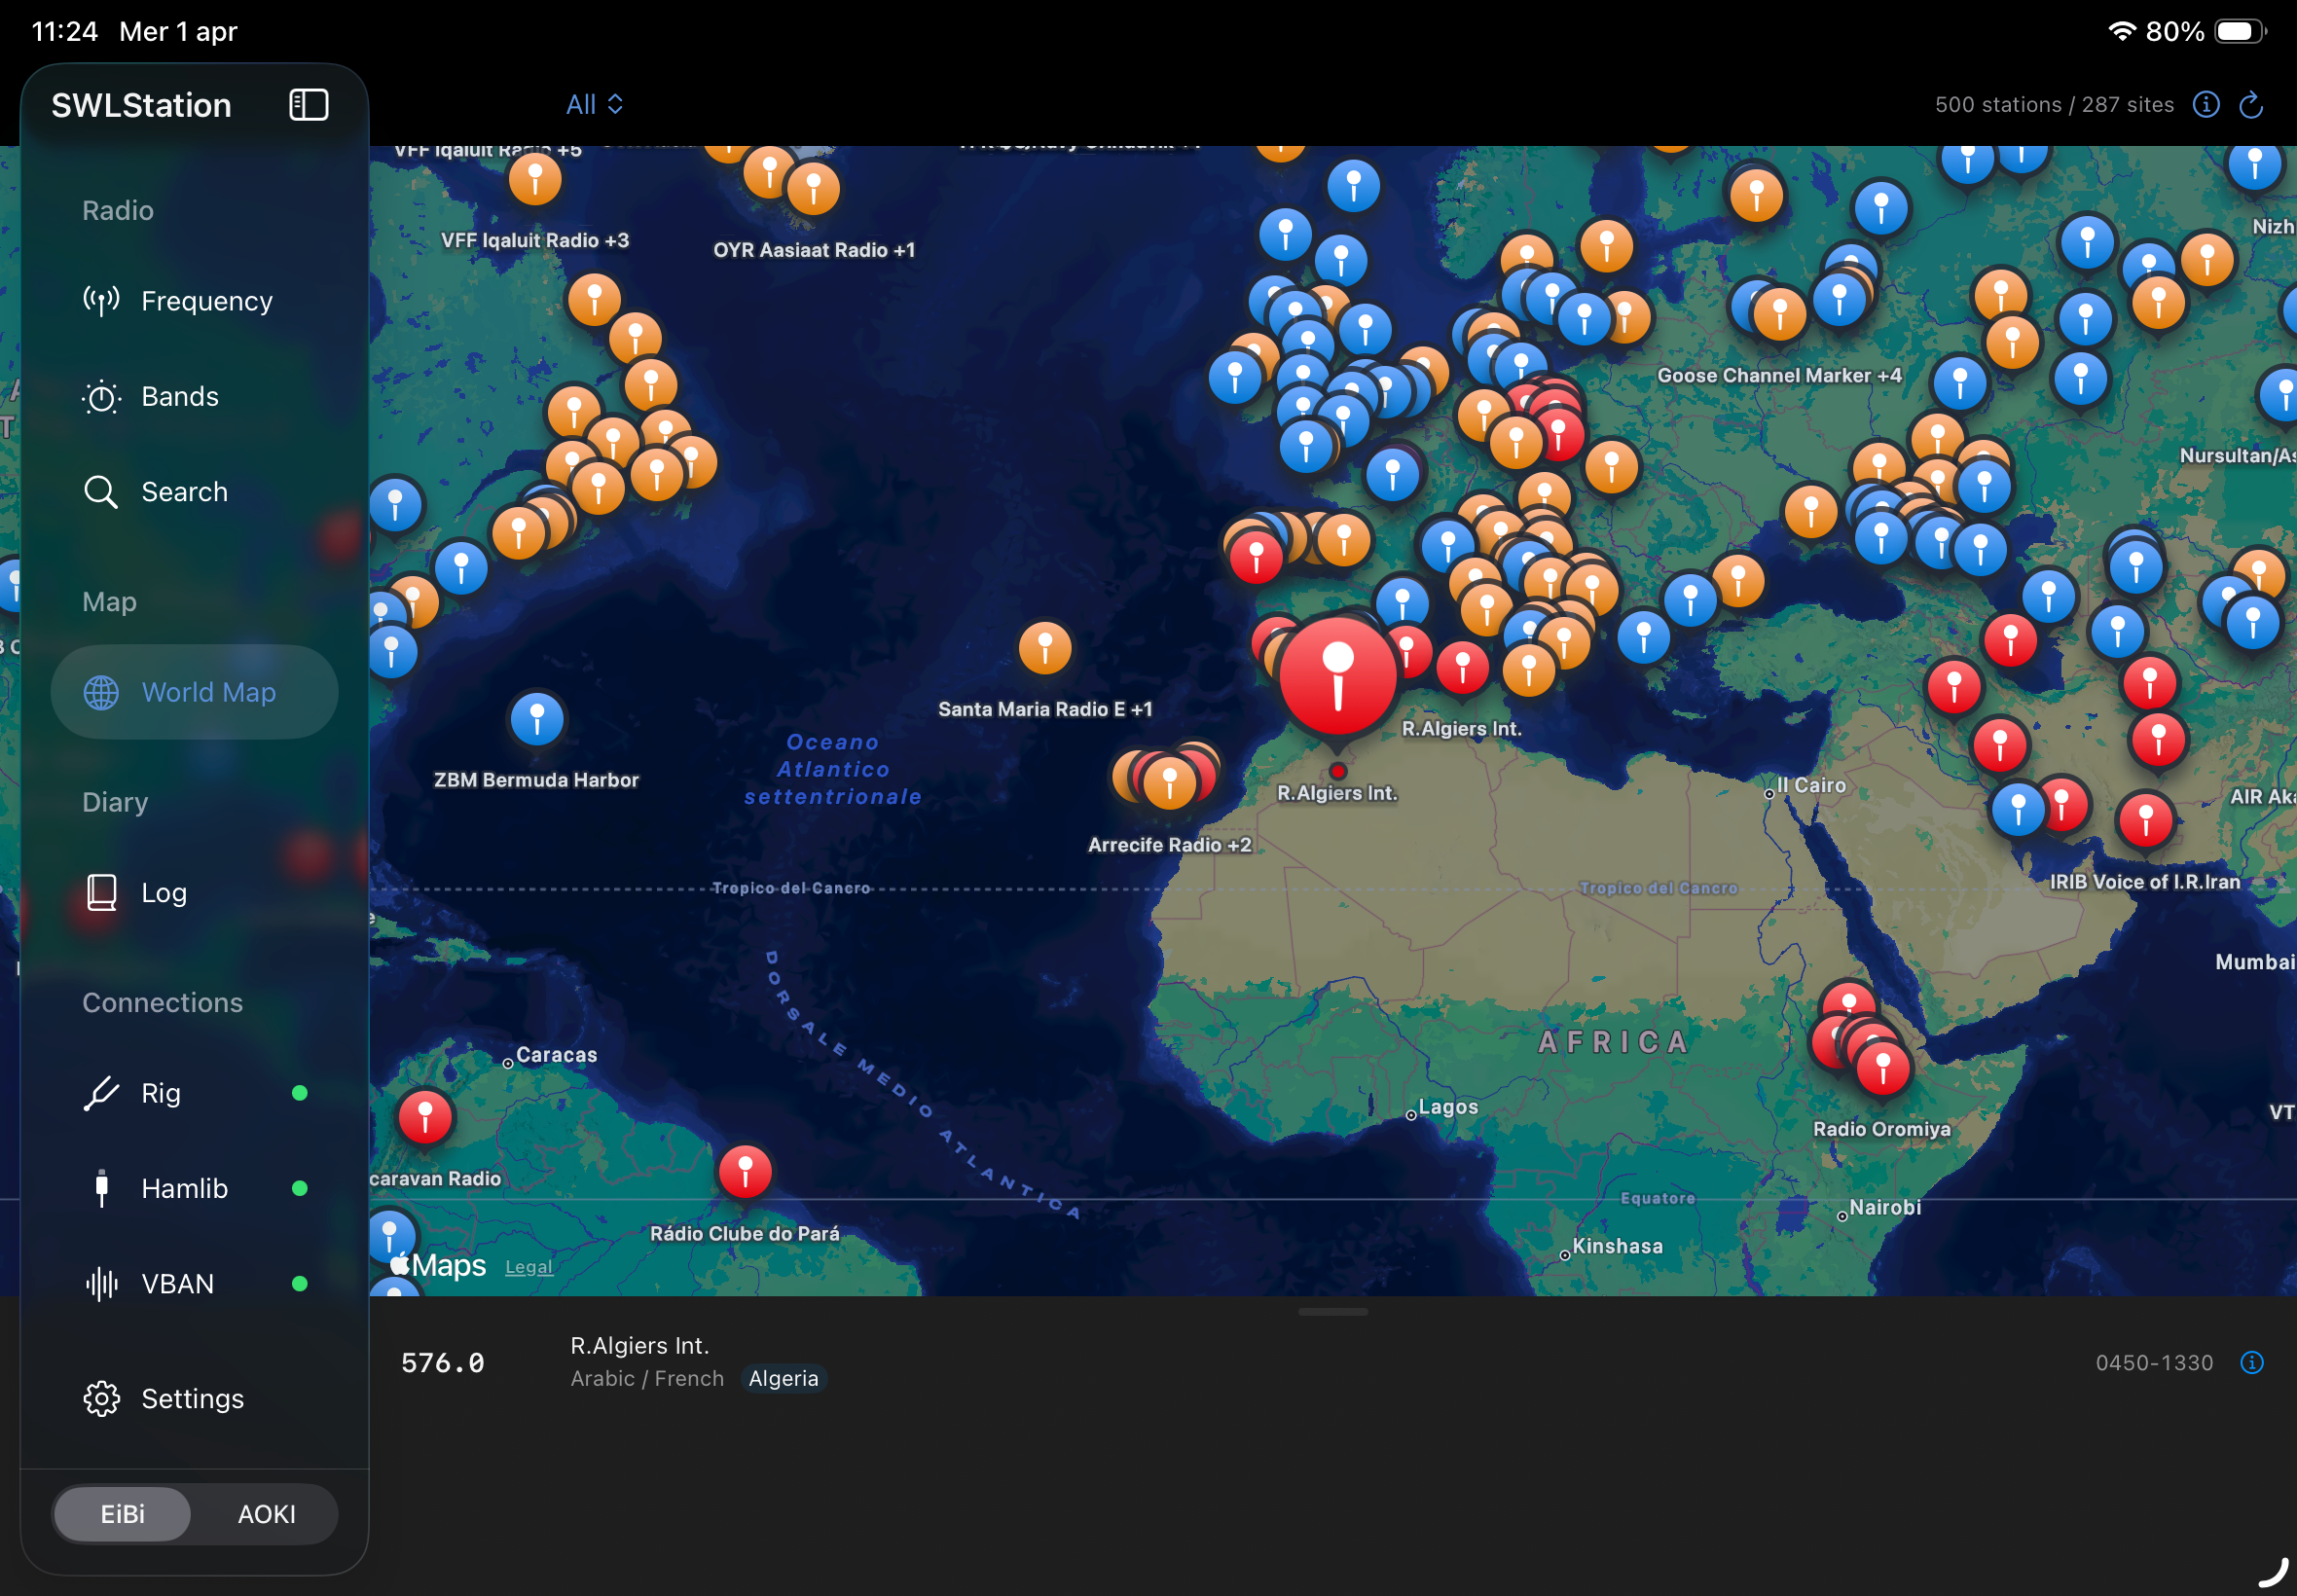Open the Search panel

pos(183,491)
